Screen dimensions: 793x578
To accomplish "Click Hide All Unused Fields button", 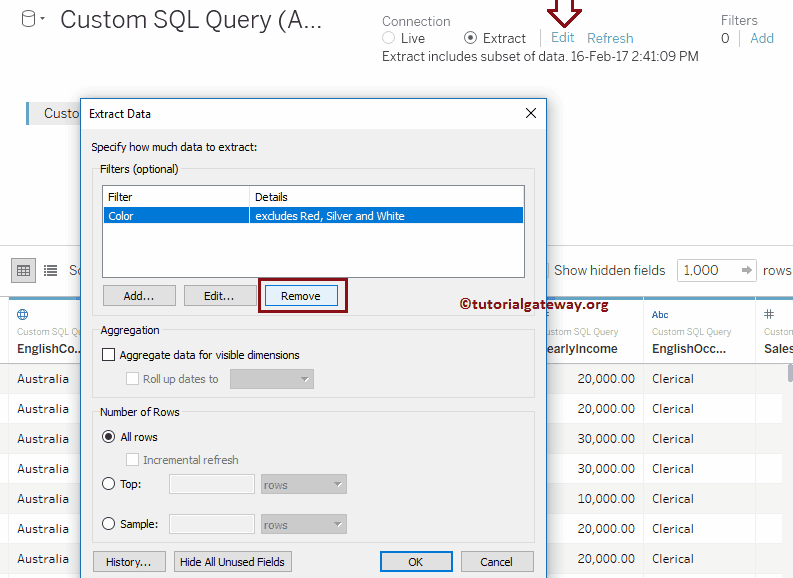I will (233, 562).
